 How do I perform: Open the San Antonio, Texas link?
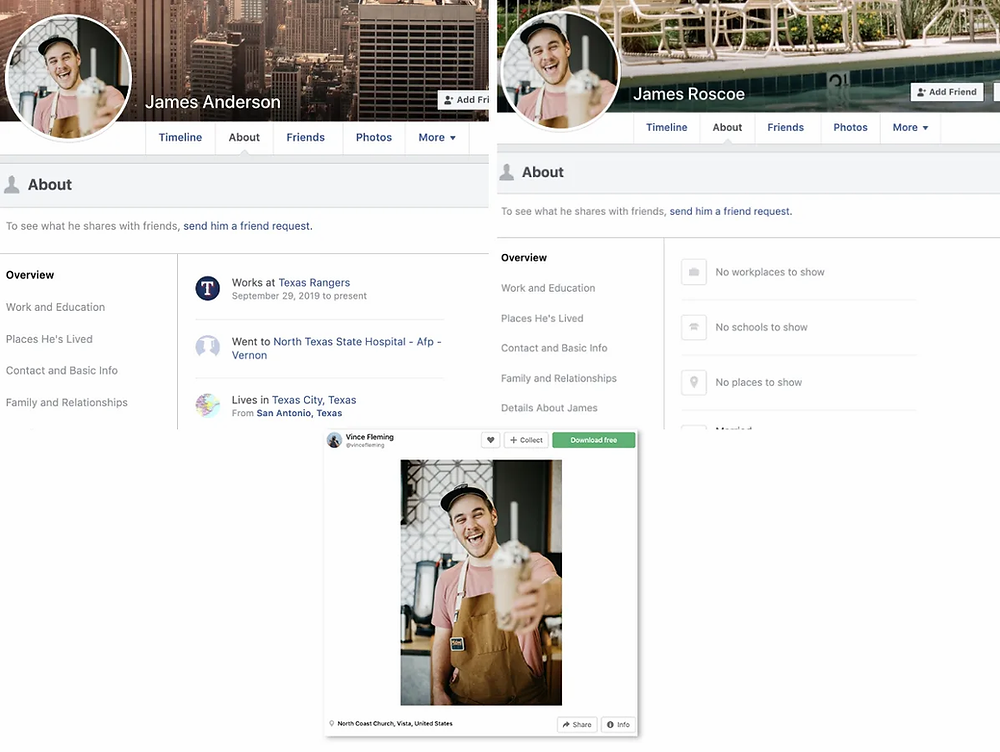pyautogui.click(x=299, y=413)
